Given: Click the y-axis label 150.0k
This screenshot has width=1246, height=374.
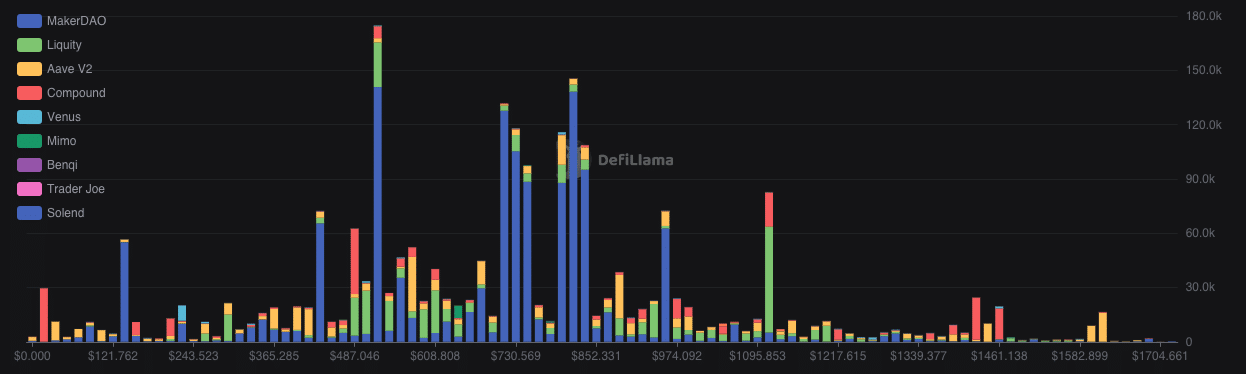Looking at the screenshot, I should [x=1204, y=71].
